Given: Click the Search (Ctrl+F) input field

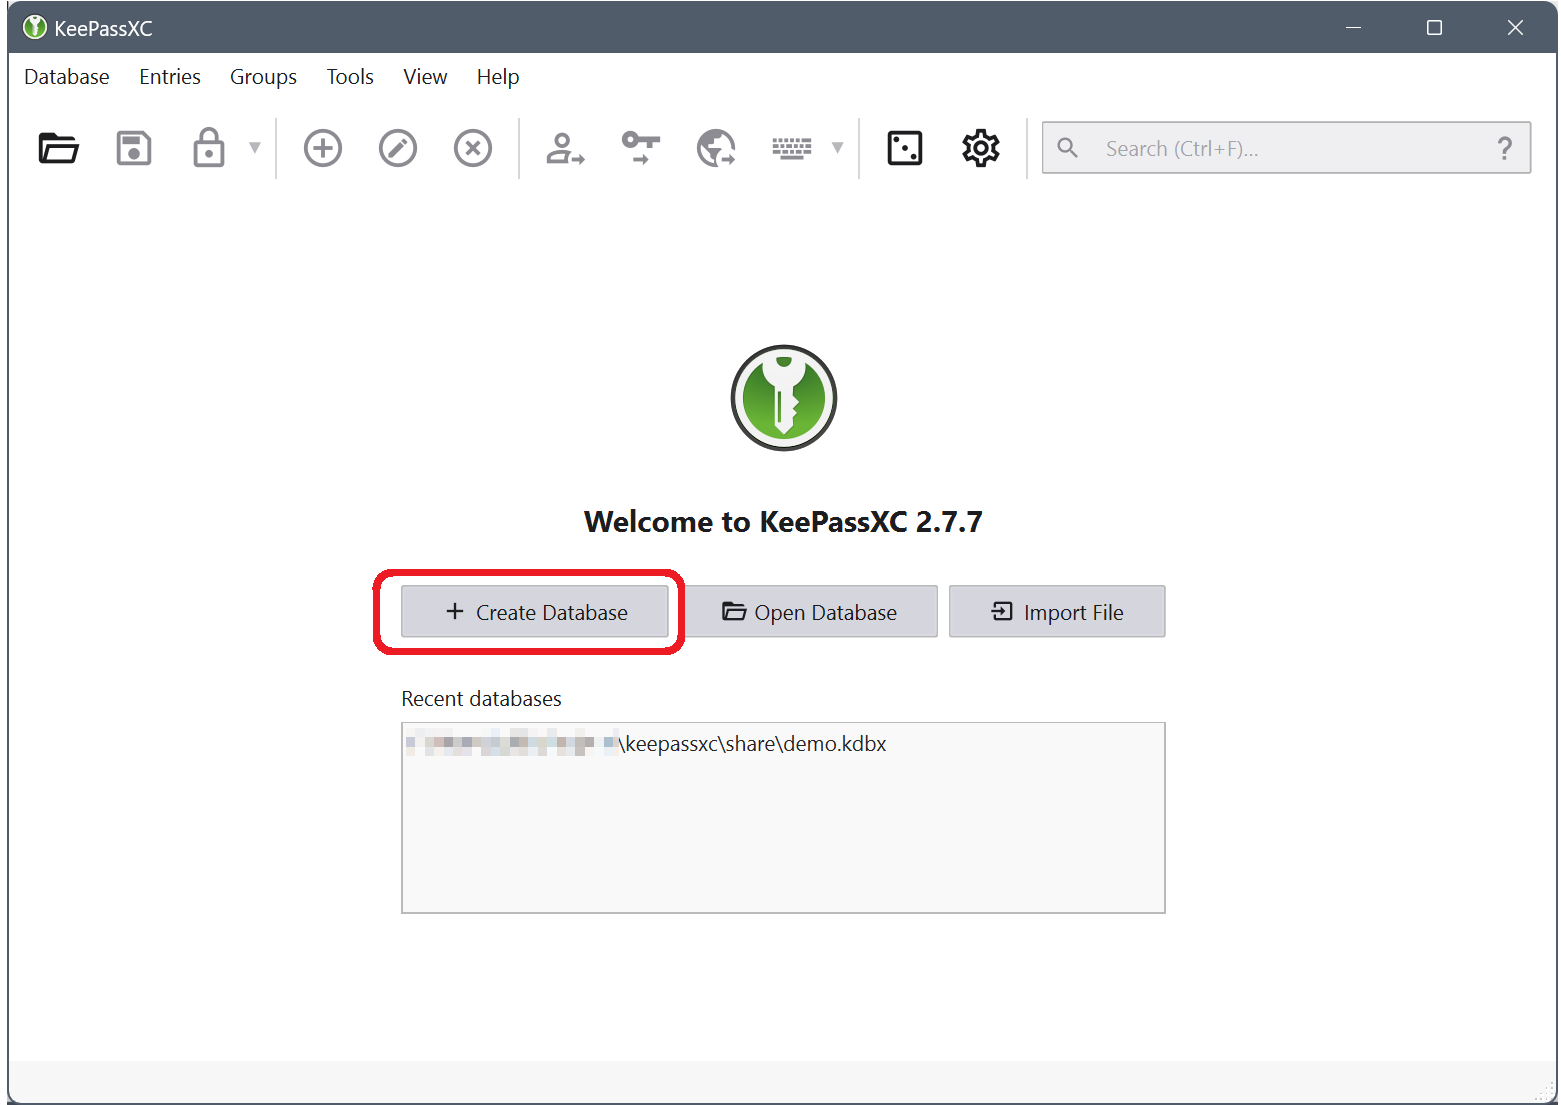Looking at the screenshot, I should click(x=1285, y=148).
